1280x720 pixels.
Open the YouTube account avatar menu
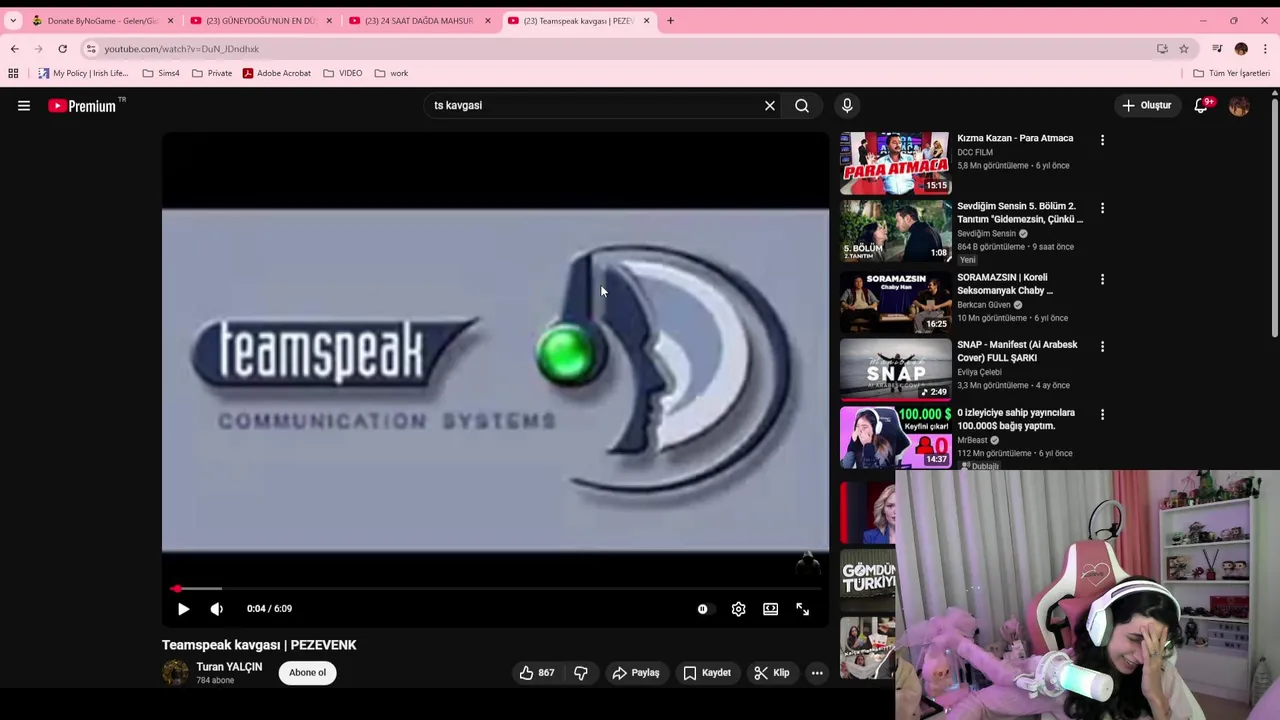1239,106
